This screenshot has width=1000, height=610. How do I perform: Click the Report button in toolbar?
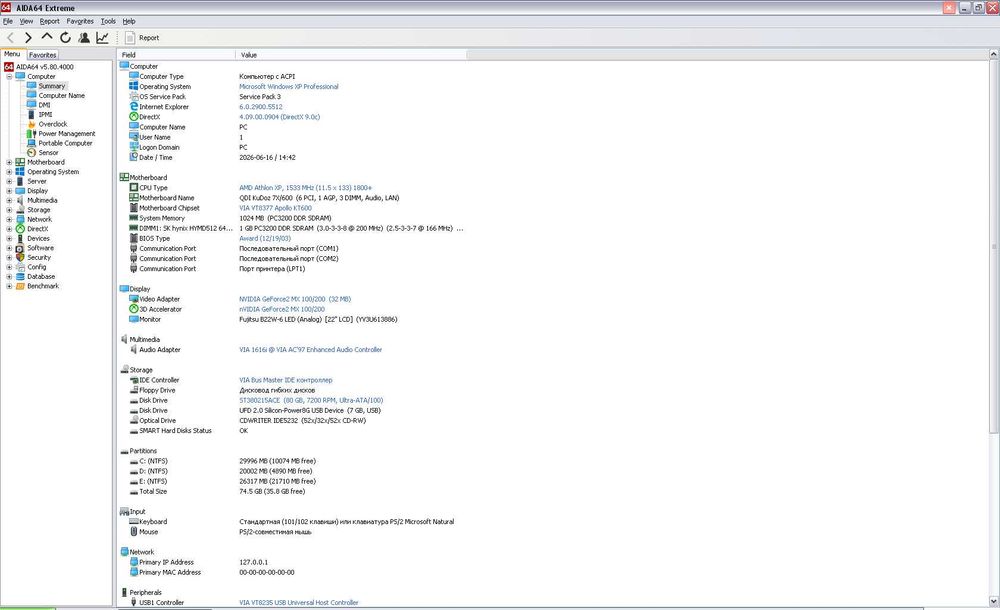(142, 38)
